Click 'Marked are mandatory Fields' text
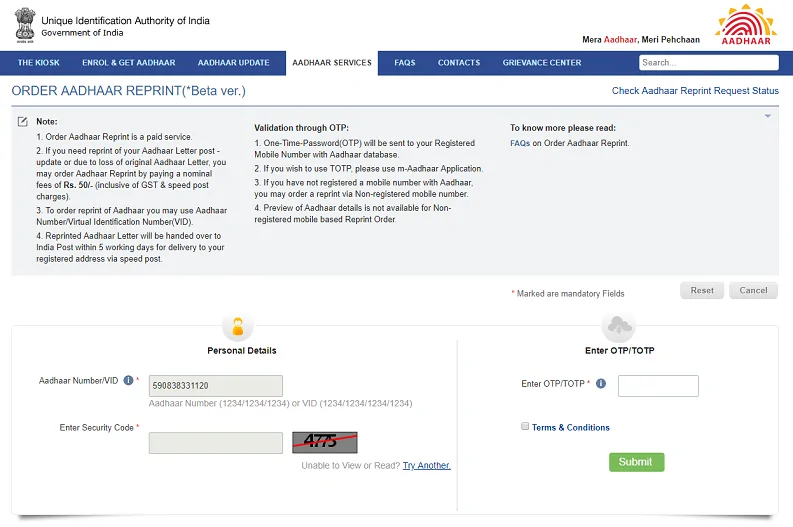Viewport: 793px width, 527px height. [x=570, y=293]
